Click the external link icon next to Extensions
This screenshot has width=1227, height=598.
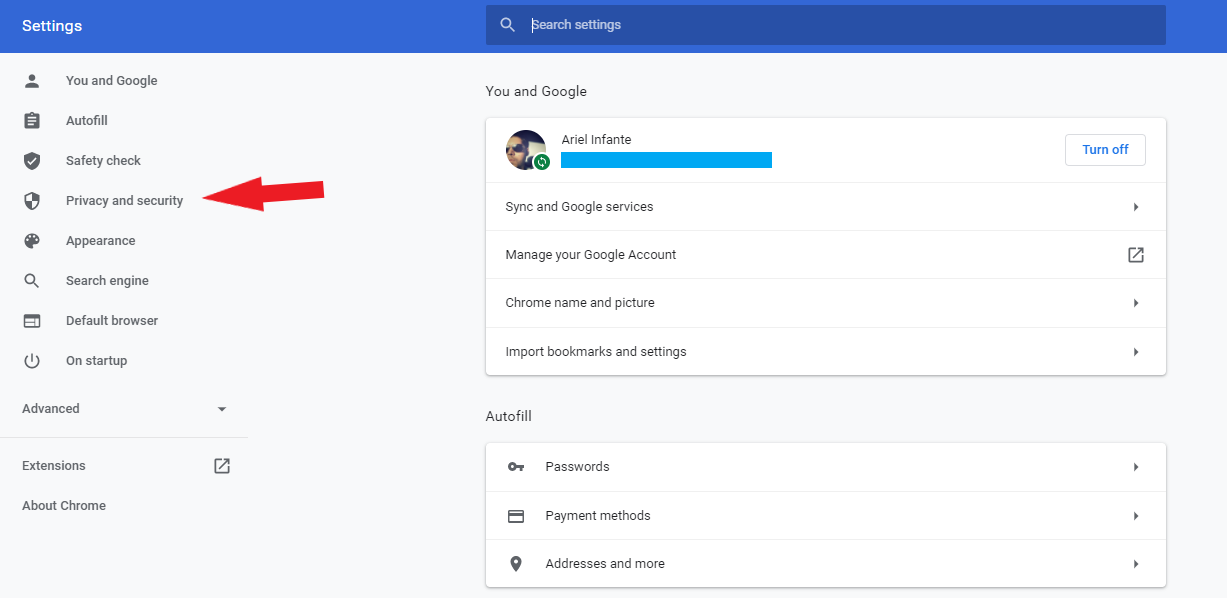[x=222, y=466]
